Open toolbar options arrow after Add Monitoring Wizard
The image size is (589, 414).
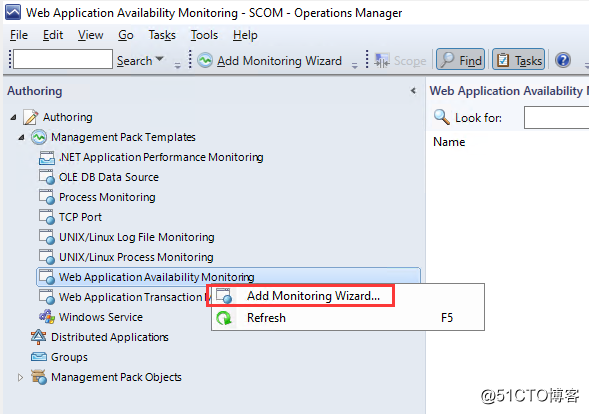354,66
